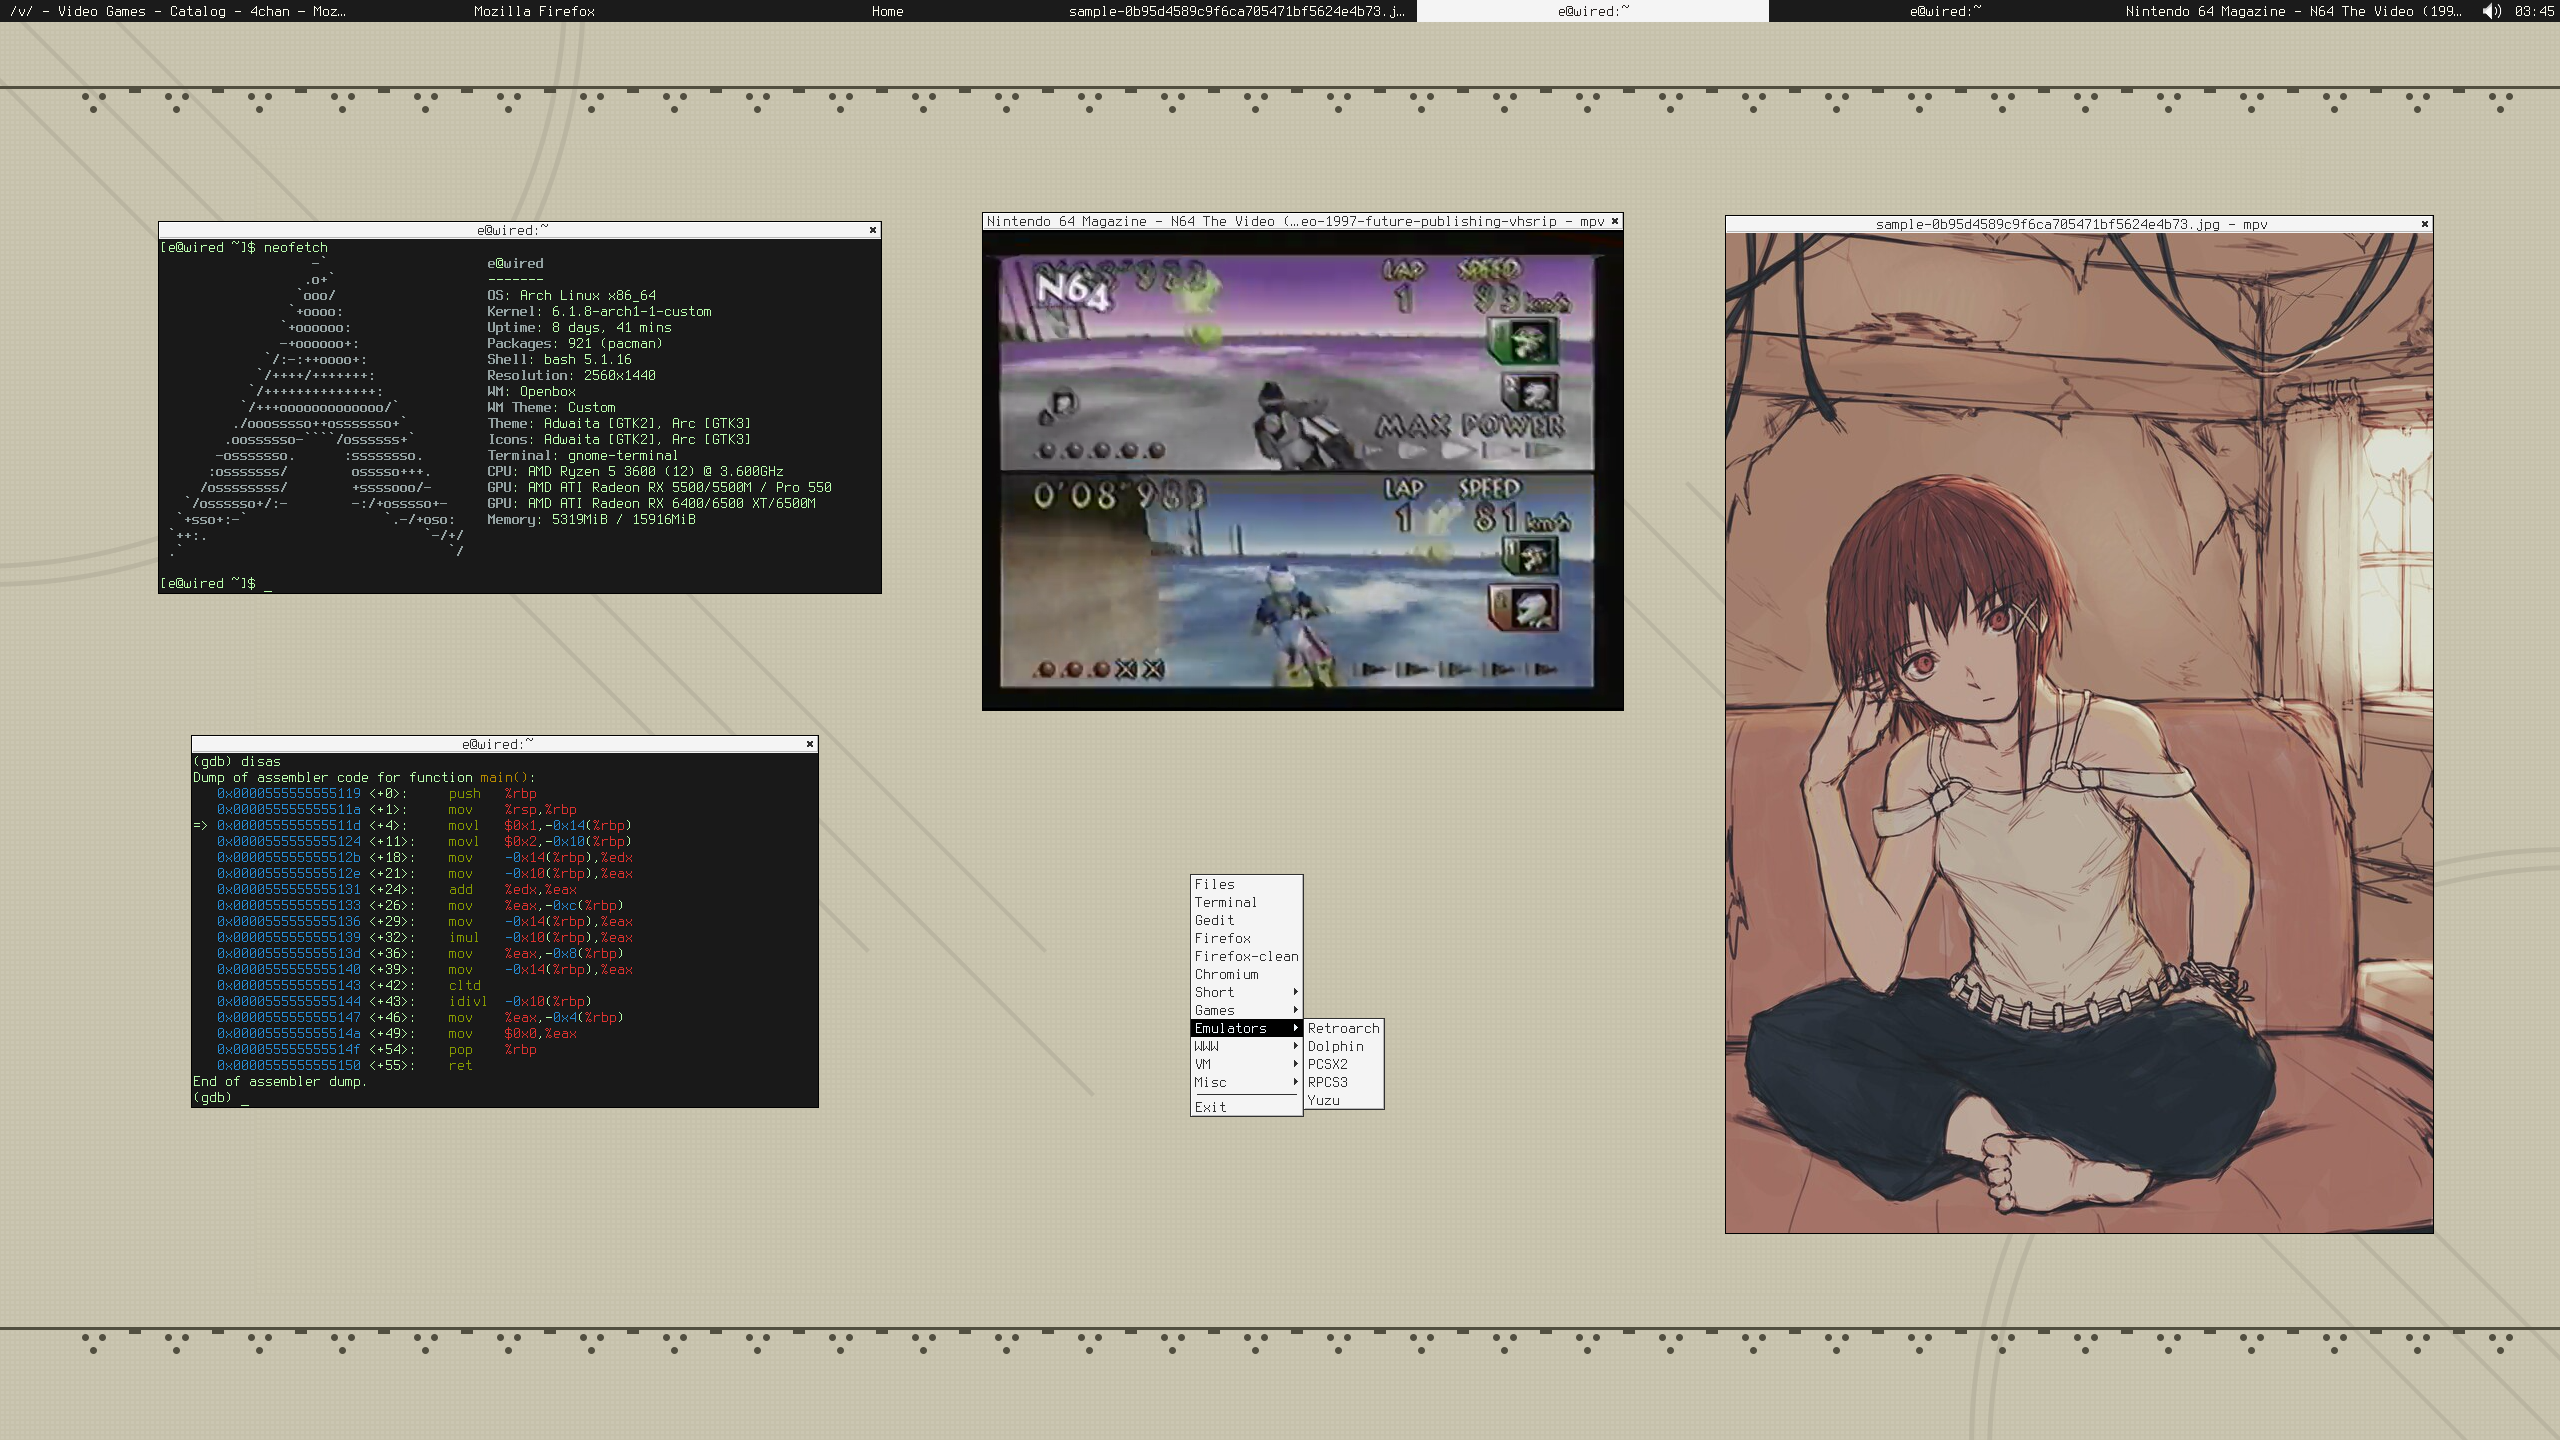Select the highlighted Emulators submenu entry
The width and height of the screenshot is (2560, 1440).
click(x=1246, y=1028)
